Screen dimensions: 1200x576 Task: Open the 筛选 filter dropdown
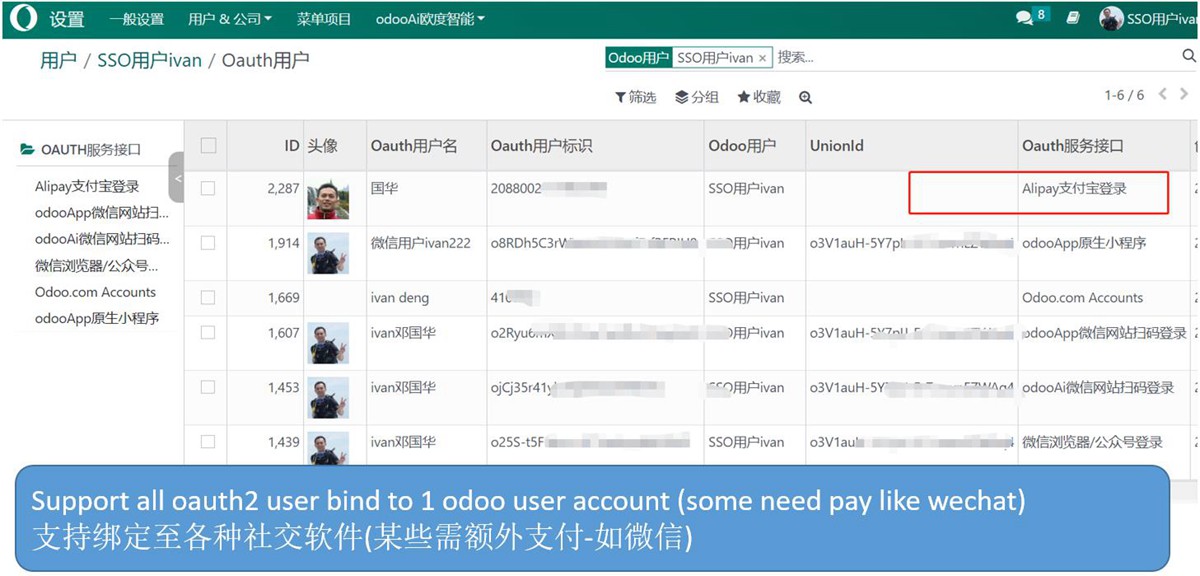635,97
